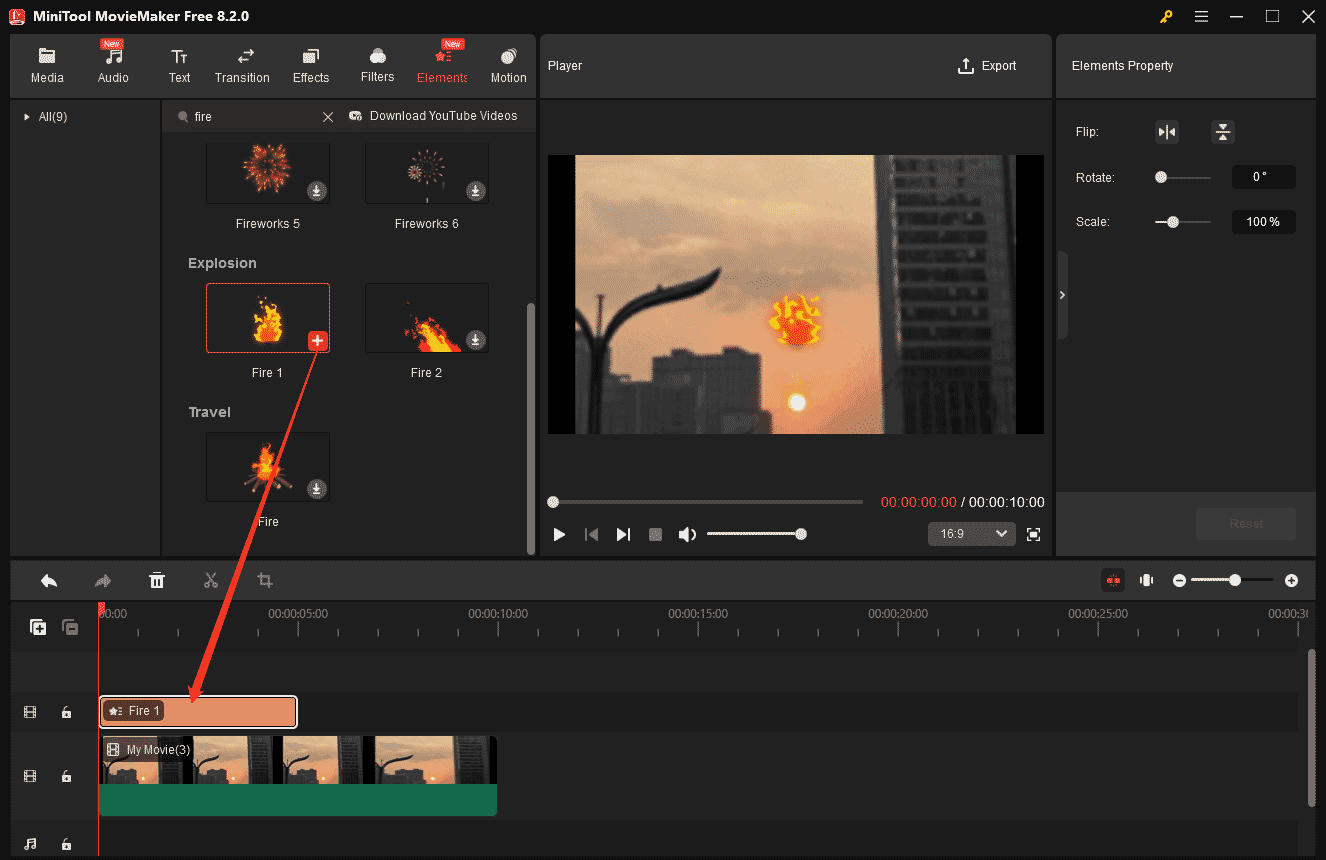Image resolution: width=1326 pixels, height=860 pixels.
Task: Add a new timeline track
Action: 38,627
